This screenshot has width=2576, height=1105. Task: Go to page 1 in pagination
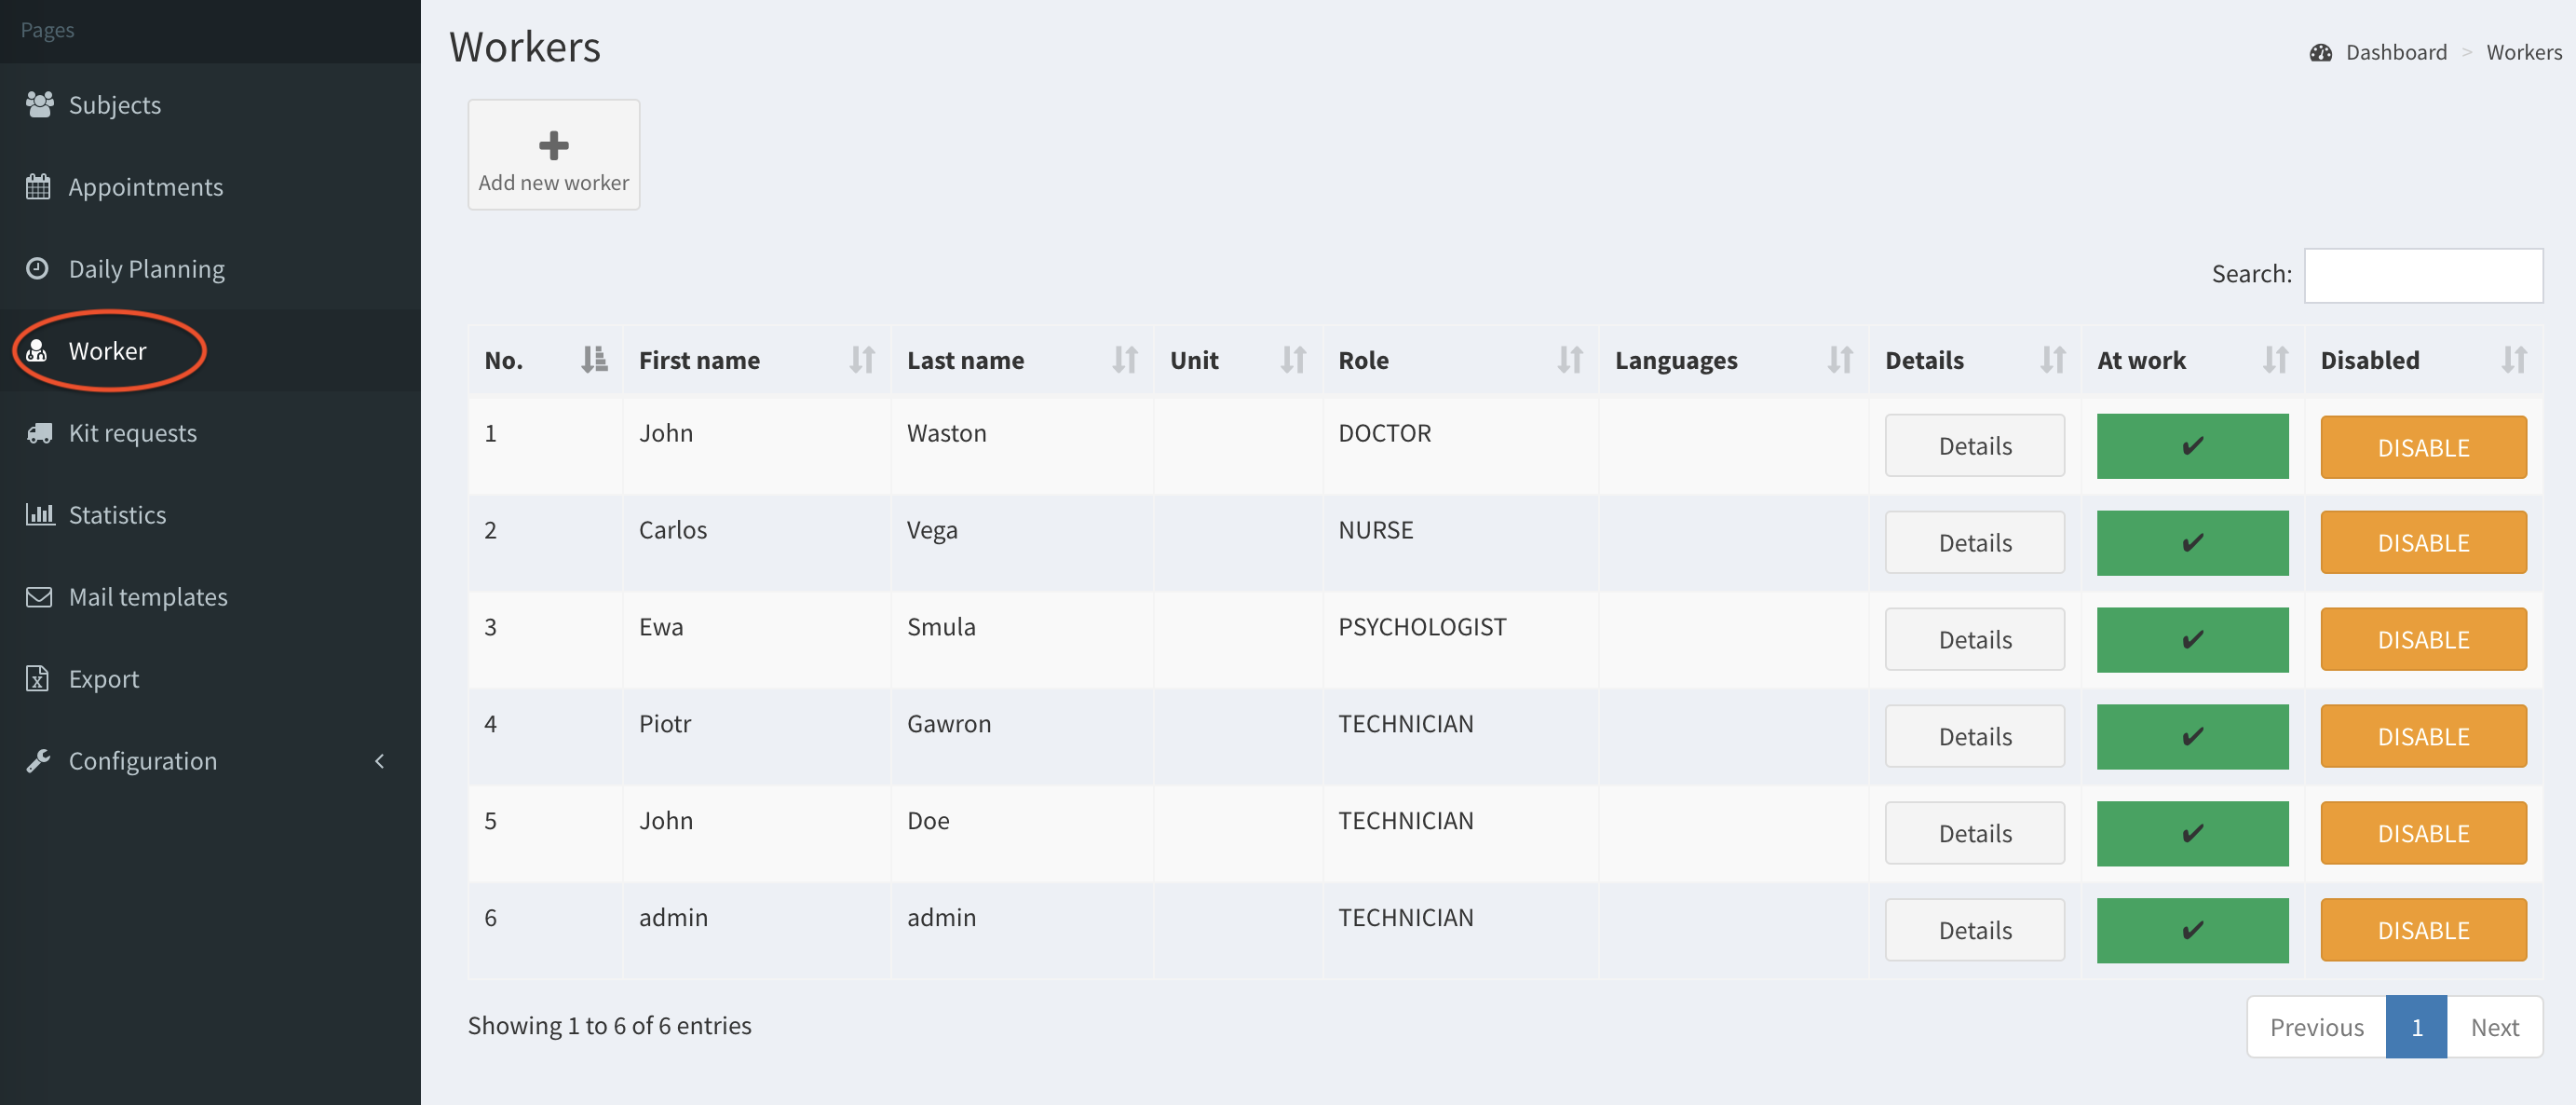pos(2415,1027)
